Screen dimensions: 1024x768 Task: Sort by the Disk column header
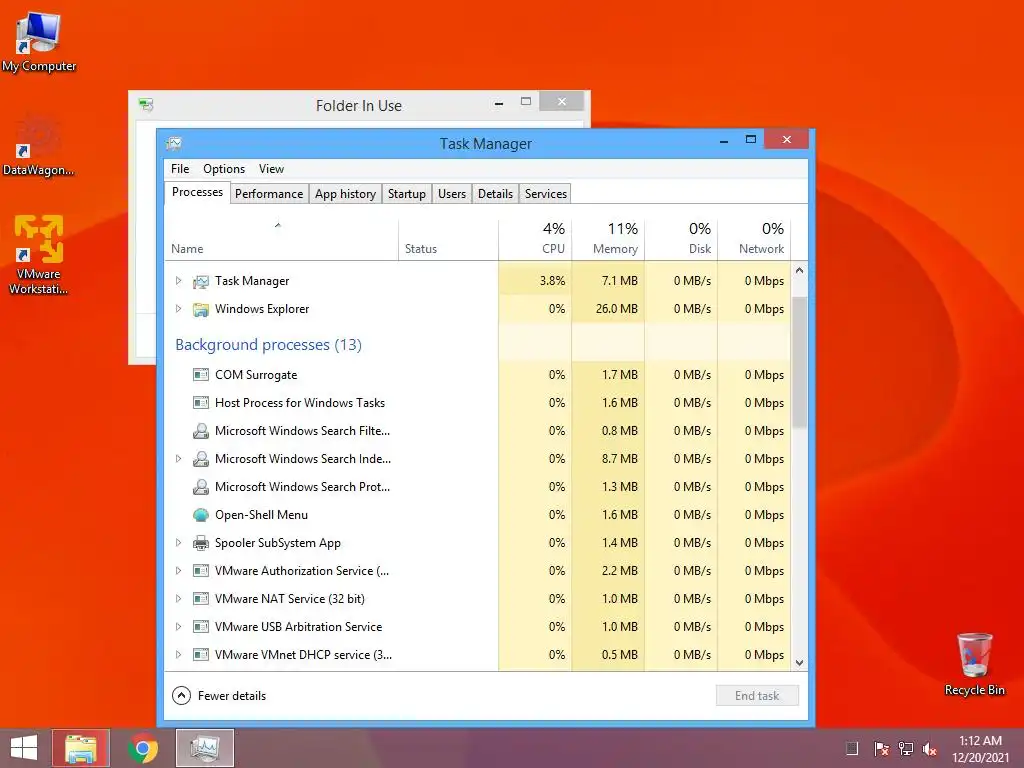pyautogui.click(x=681, y=240)
